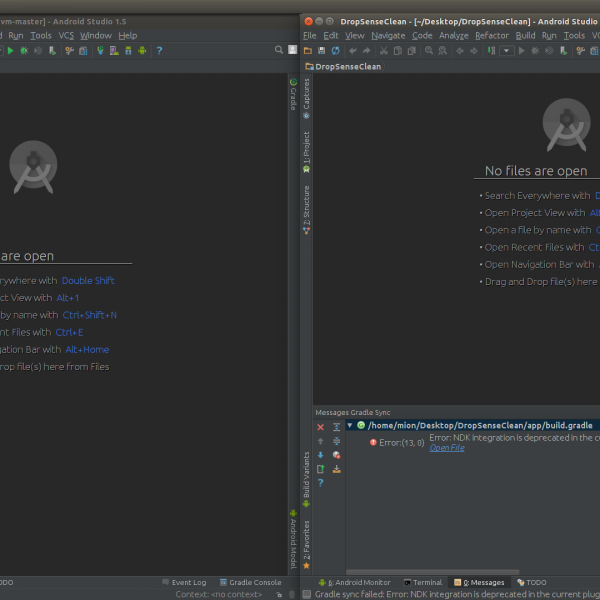
Task: Open Captures side panel tab
Action: [x=307, y=99]
